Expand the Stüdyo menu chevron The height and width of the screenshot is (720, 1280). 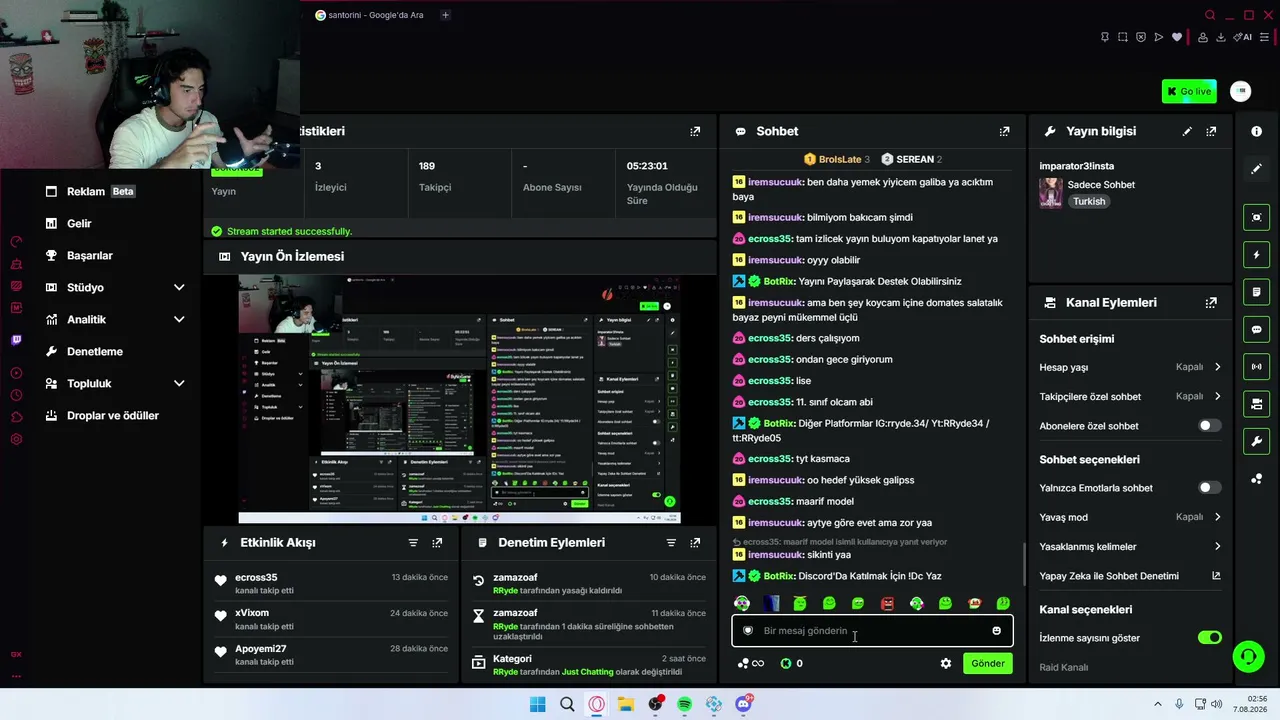coord(179,287)
